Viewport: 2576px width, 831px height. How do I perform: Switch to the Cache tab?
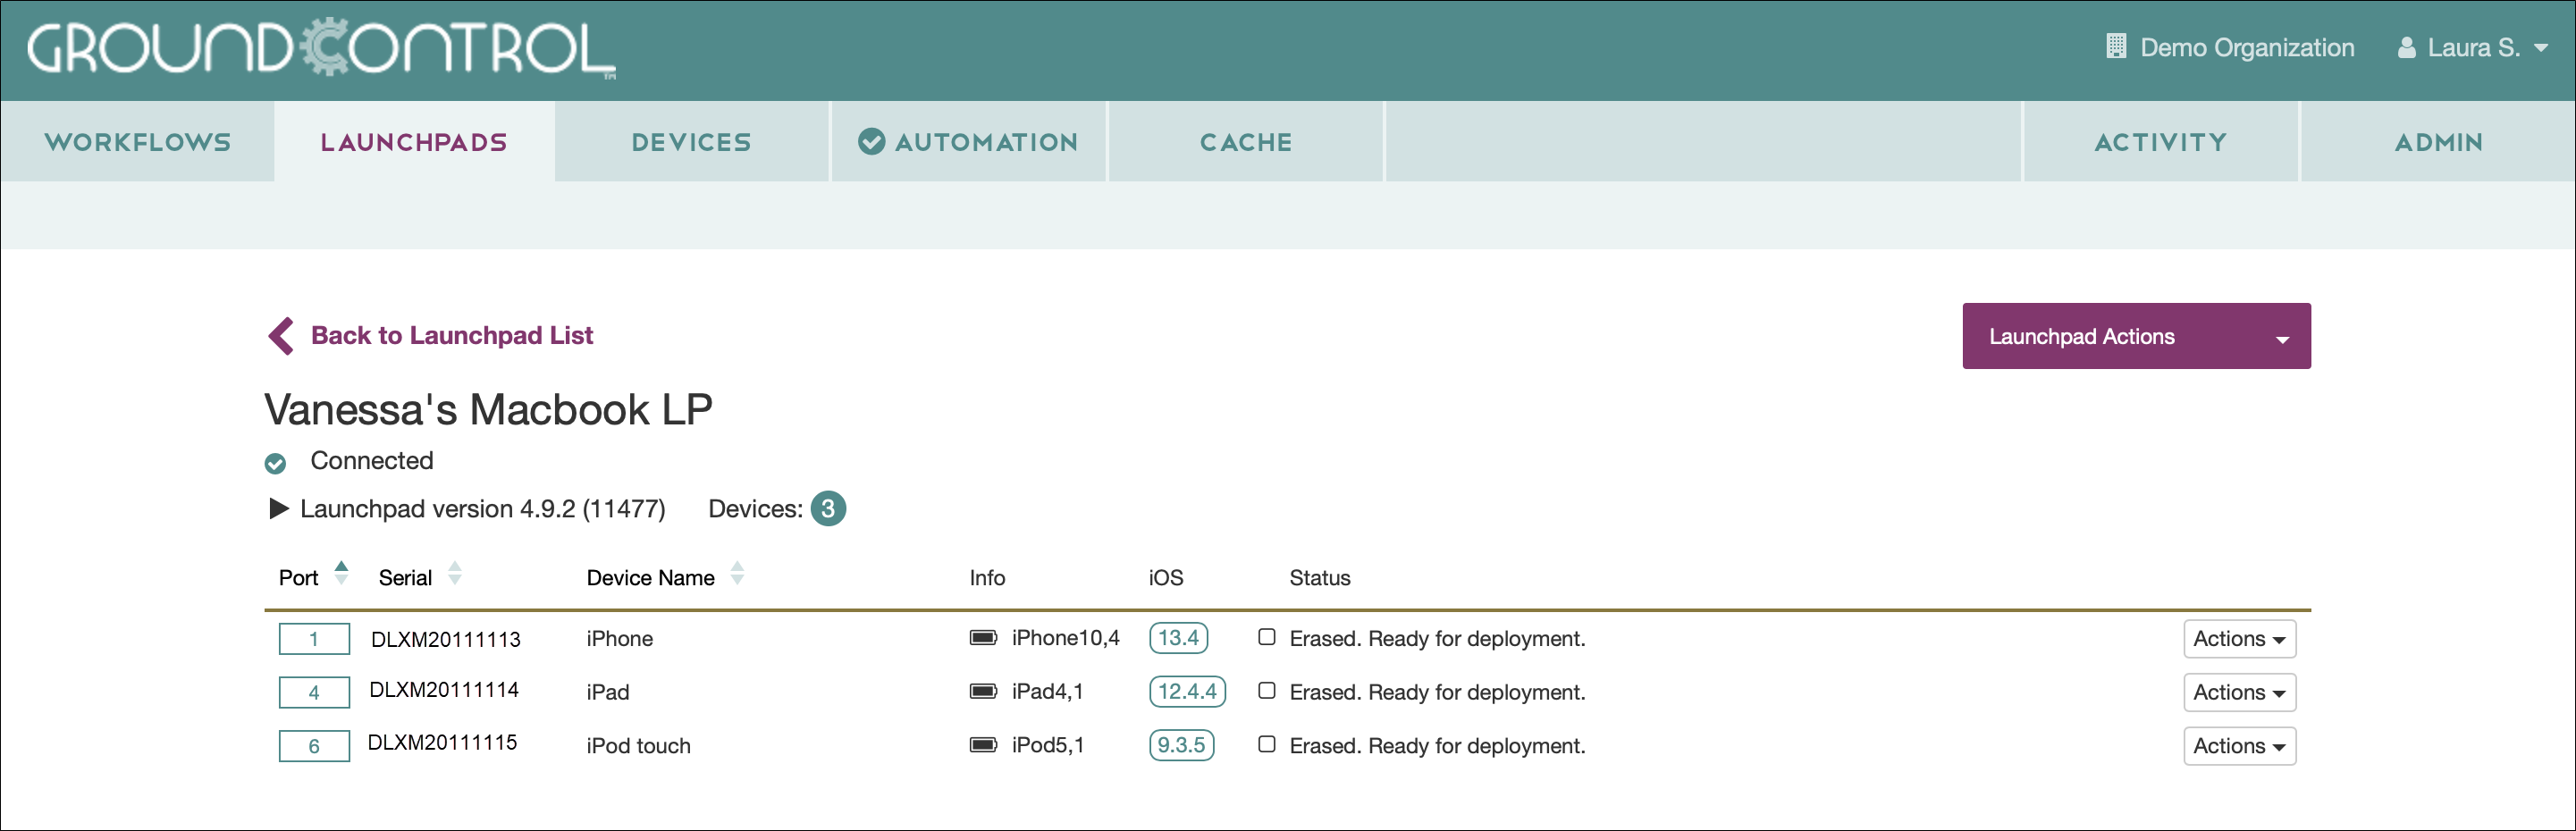pos(1246,142)
